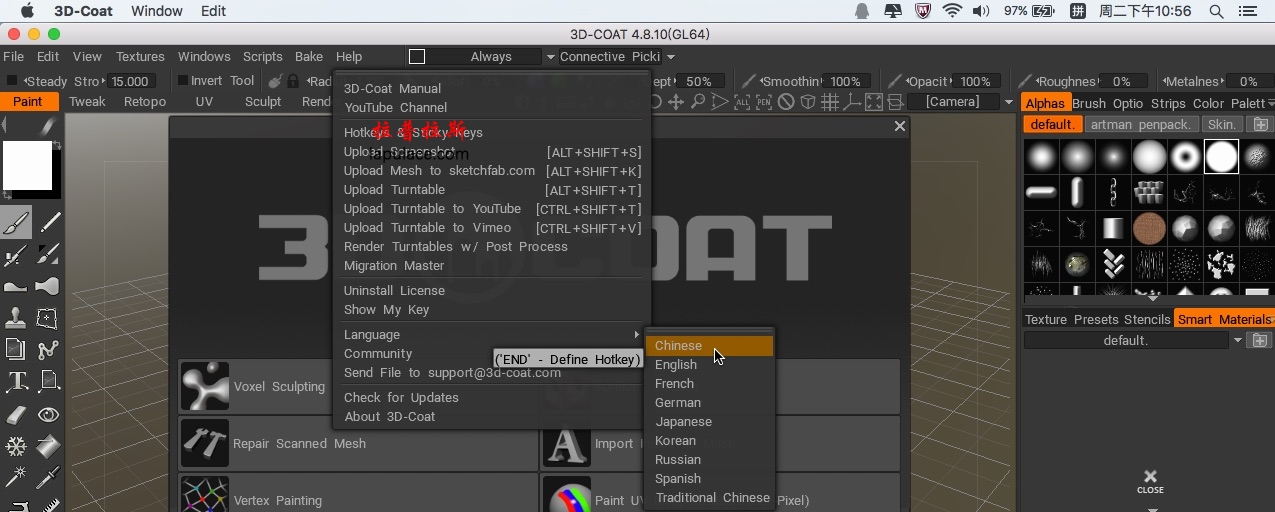
Task: Select the Eraser tool
Action: [16, 414]
